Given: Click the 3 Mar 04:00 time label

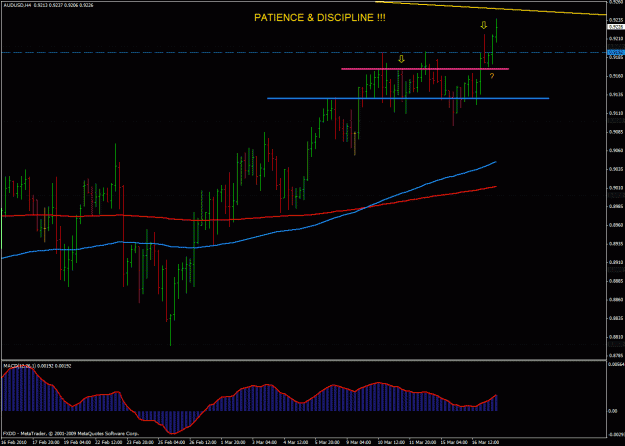Looking at the screenshot, I should pos(265,442).
